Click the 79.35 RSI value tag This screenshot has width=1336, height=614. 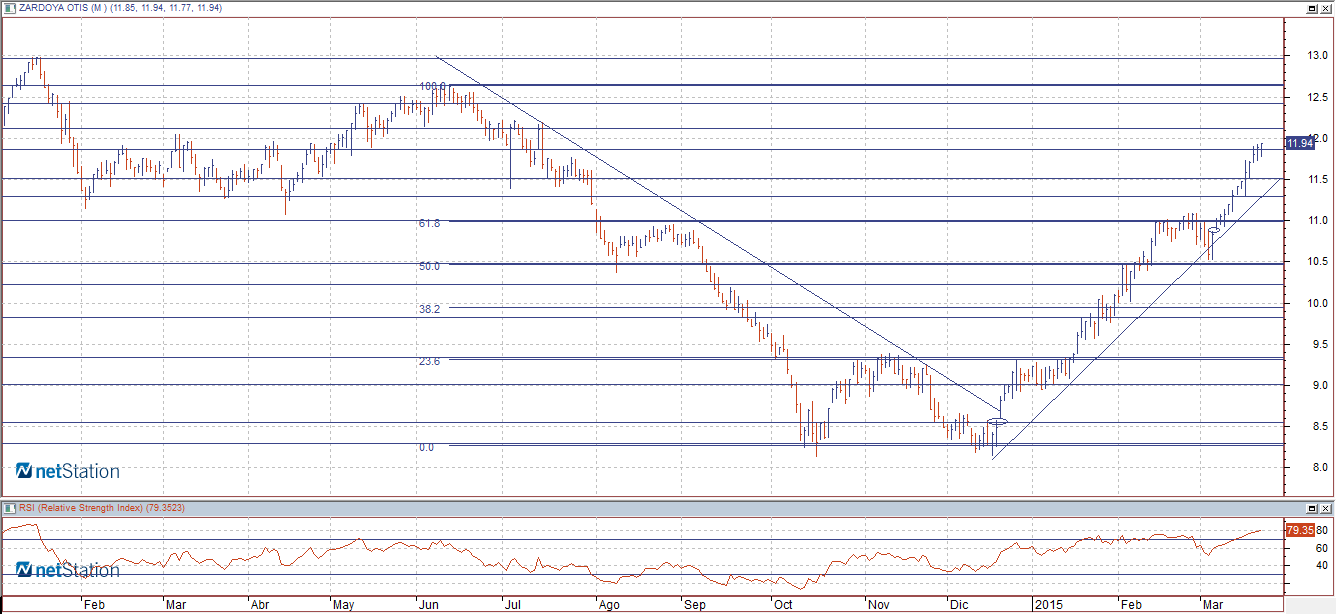tap(1298, 530)
